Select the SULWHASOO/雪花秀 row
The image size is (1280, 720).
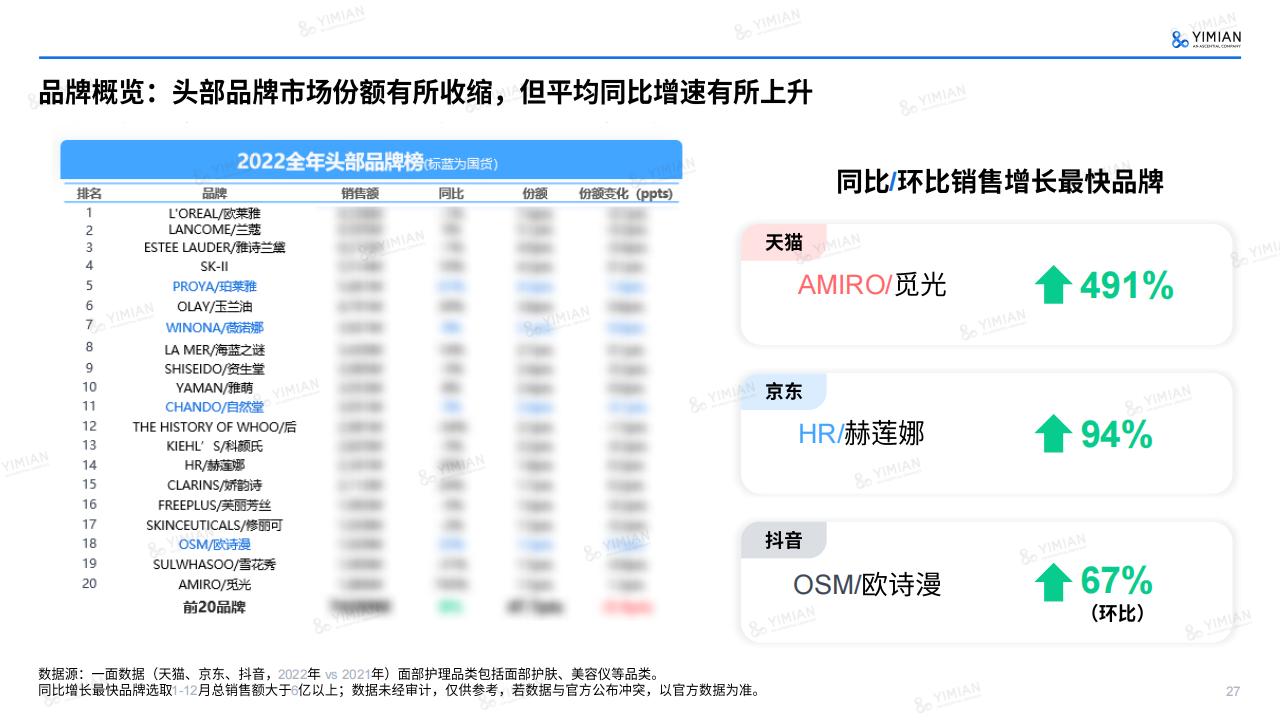(370, 564)
